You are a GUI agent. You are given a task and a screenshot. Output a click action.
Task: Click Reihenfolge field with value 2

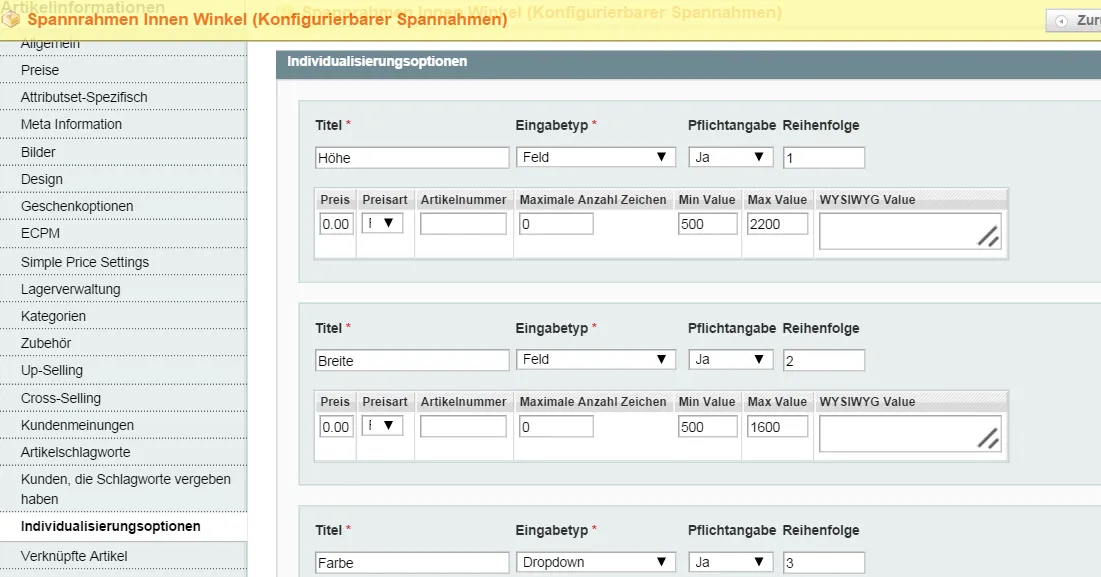coord(824,361)
